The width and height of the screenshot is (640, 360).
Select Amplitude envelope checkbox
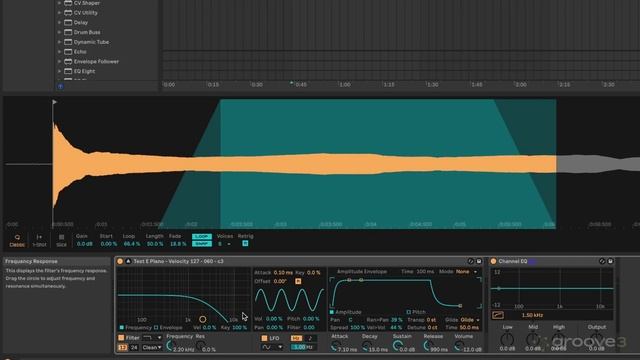tap(332, 312)
